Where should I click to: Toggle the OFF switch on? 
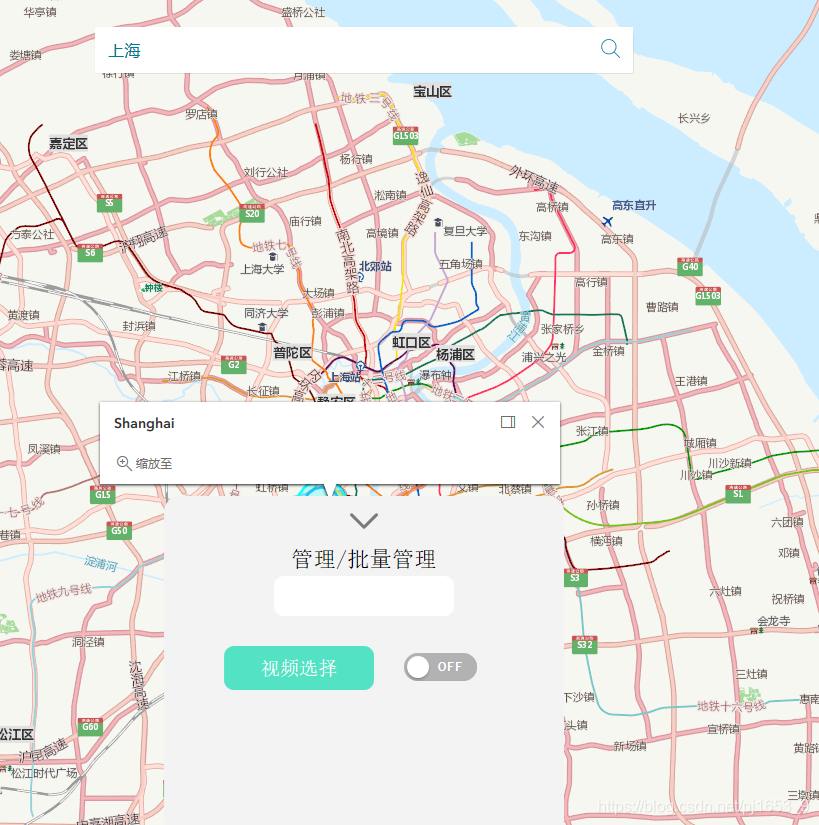coord(440,667)
